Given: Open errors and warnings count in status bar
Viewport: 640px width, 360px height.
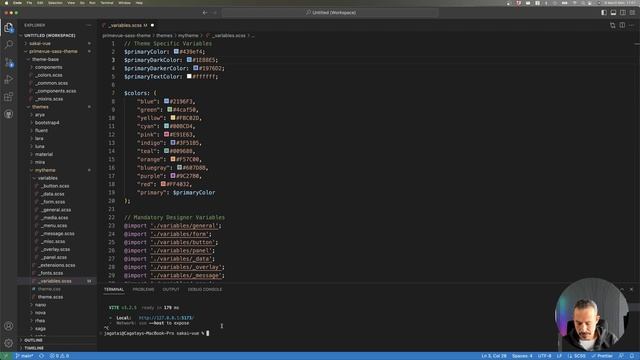Looking at the screenshot, I should click(59, 356).
